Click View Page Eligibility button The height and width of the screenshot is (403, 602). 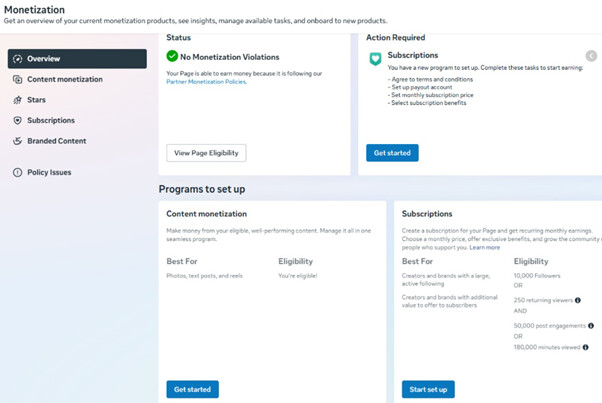pos(206,153)
